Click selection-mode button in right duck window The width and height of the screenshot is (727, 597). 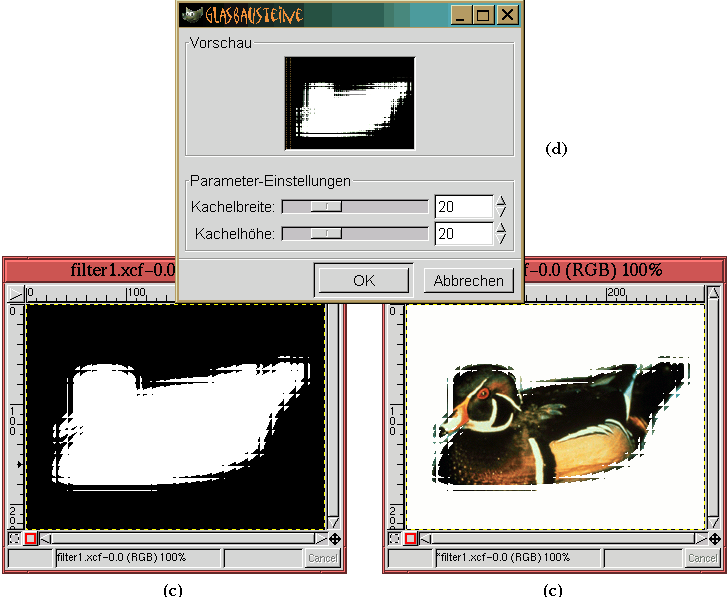coord(394,539)
